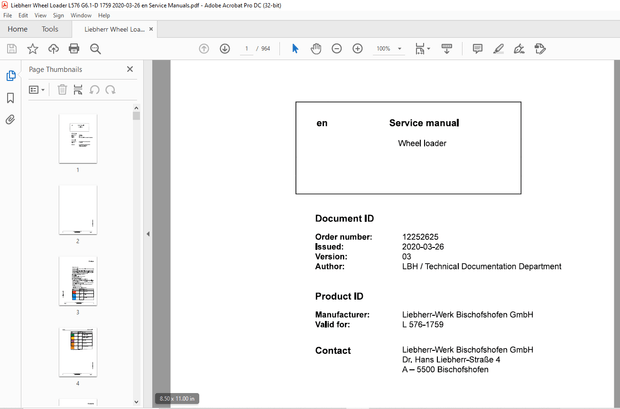Viewport: 620px width, 409px height.
Task: Click the zoom out minus button
Action: click(336, 49)
